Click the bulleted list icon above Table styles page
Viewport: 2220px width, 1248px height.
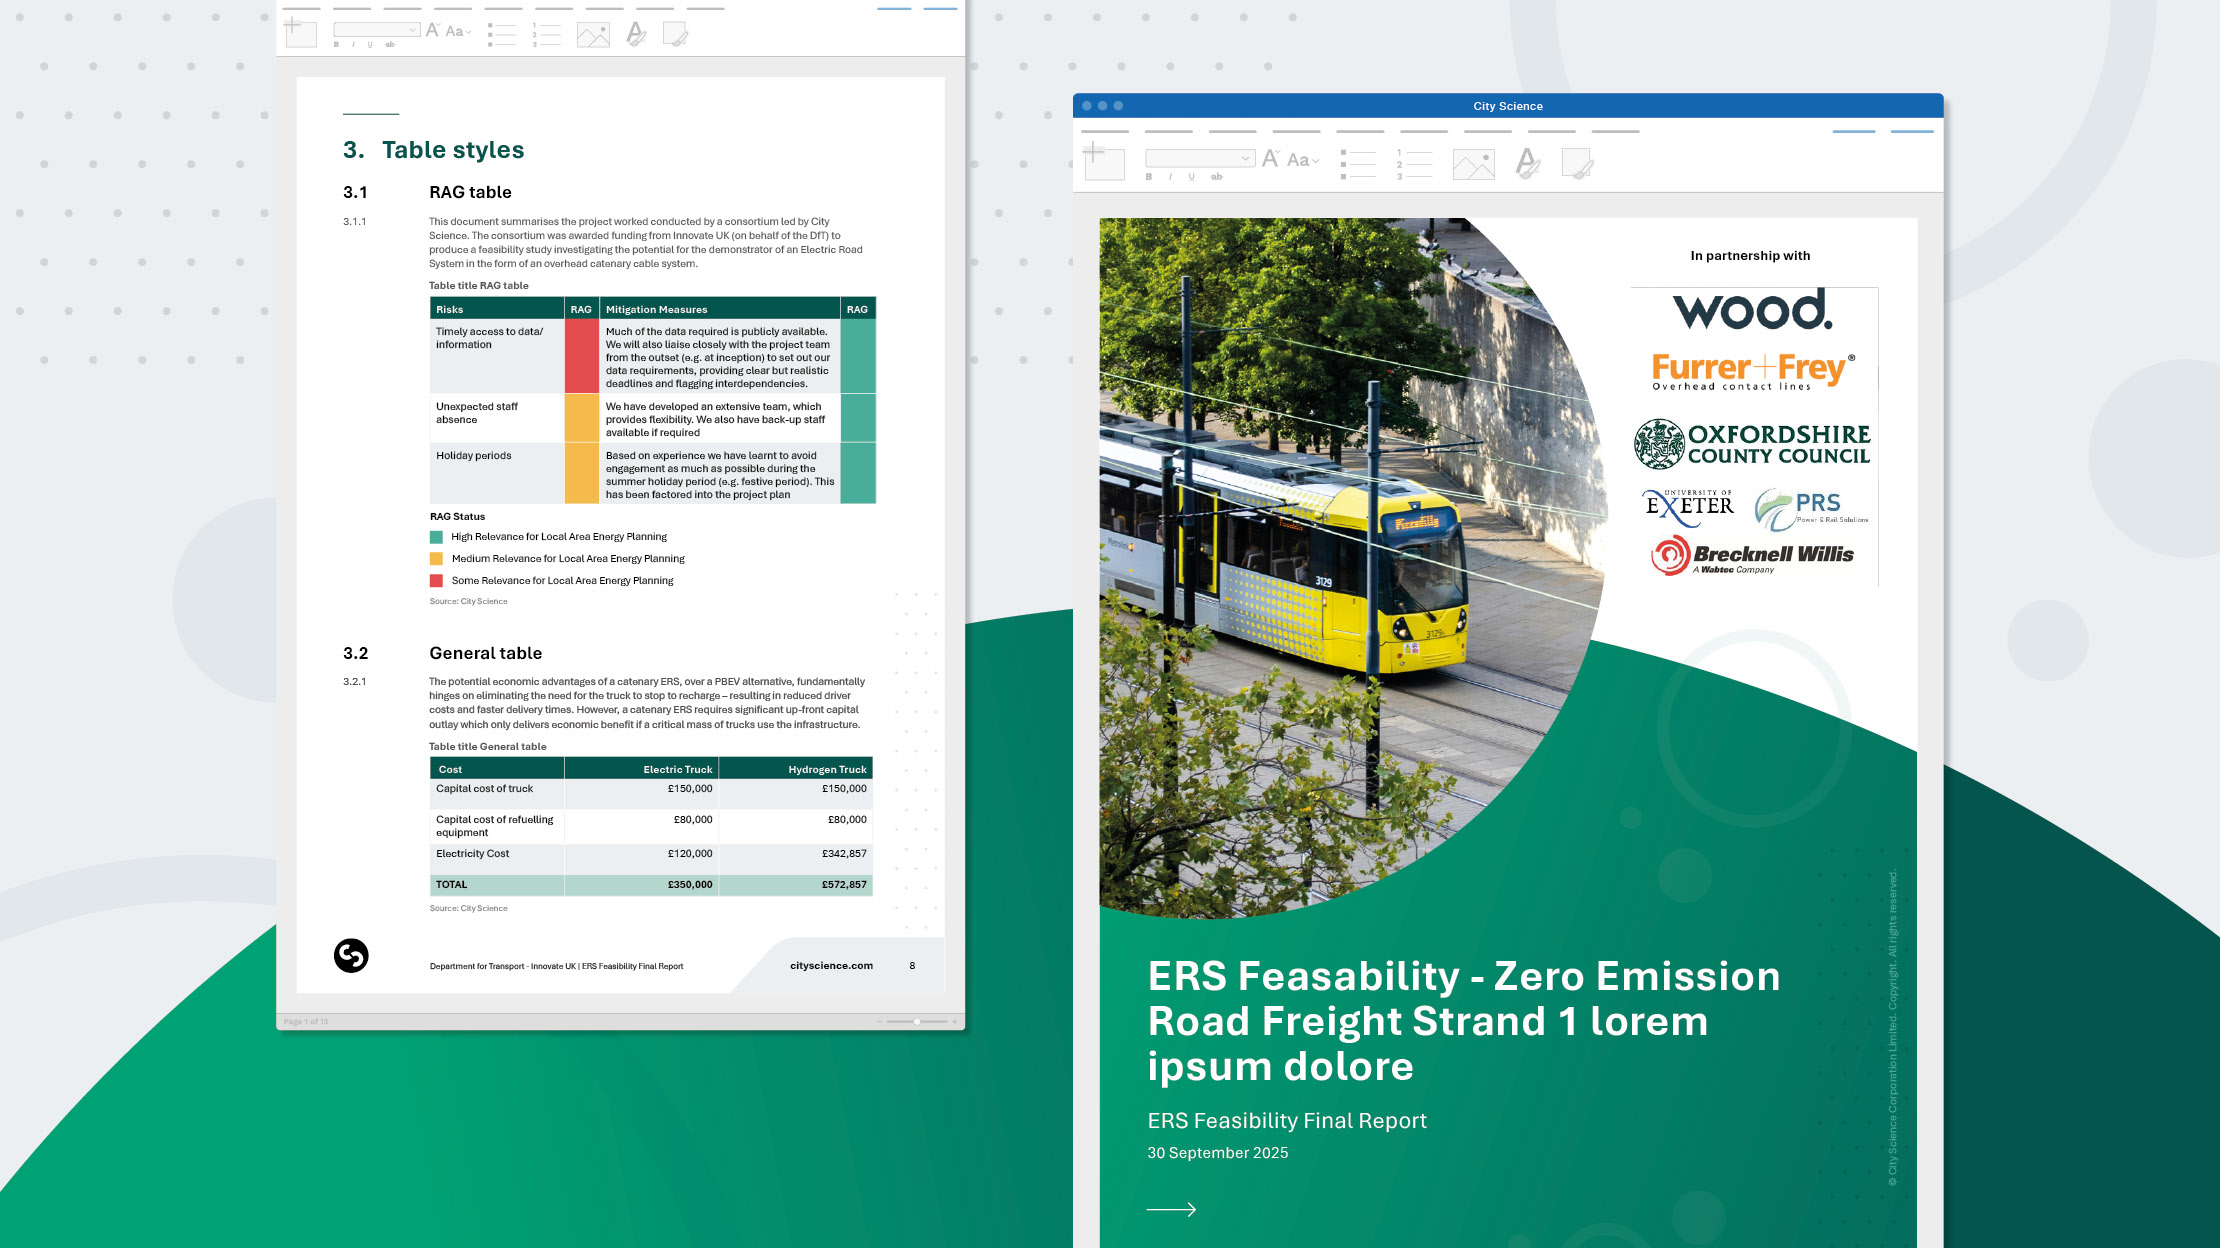click(x=502, y=36)
